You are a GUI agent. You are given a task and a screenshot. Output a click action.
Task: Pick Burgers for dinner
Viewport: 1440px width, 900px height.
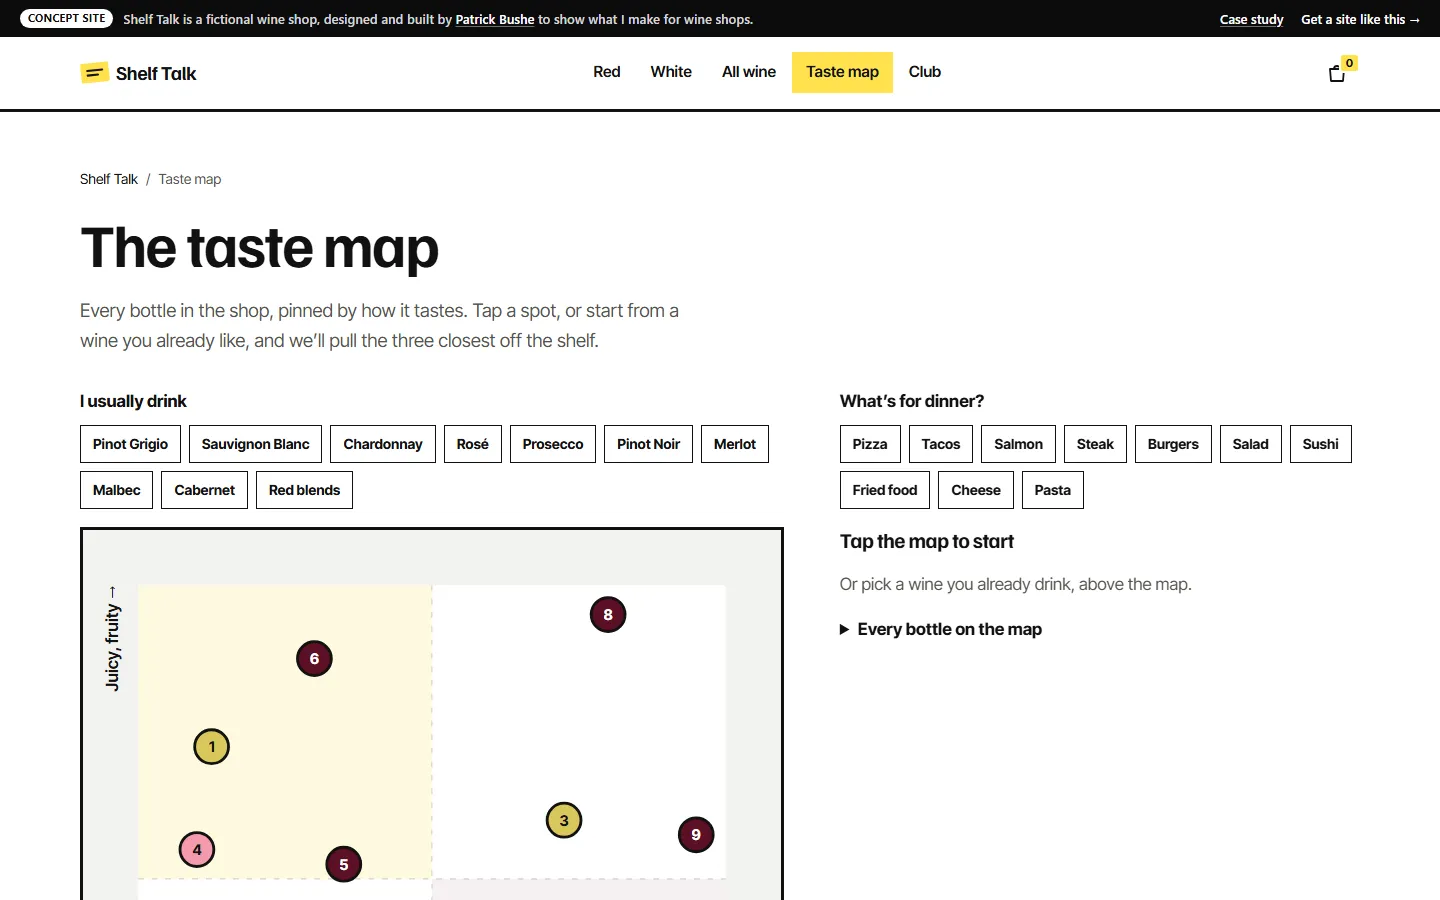[x=1173, y=444]
